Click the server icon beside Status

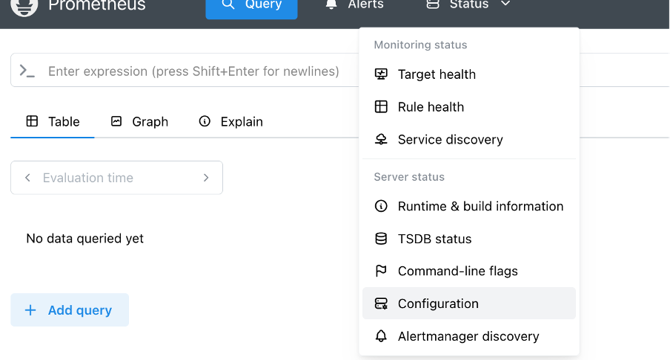(433, 4)
